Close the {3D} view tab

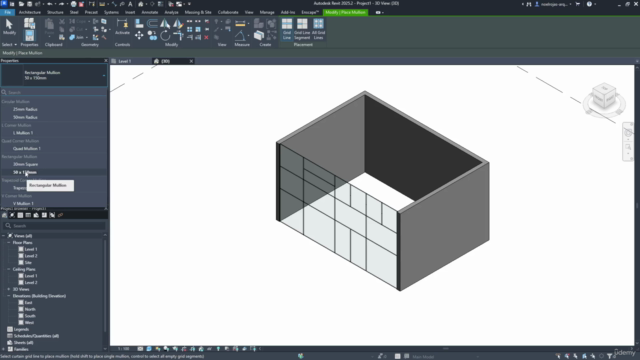(x=191, y=61)
